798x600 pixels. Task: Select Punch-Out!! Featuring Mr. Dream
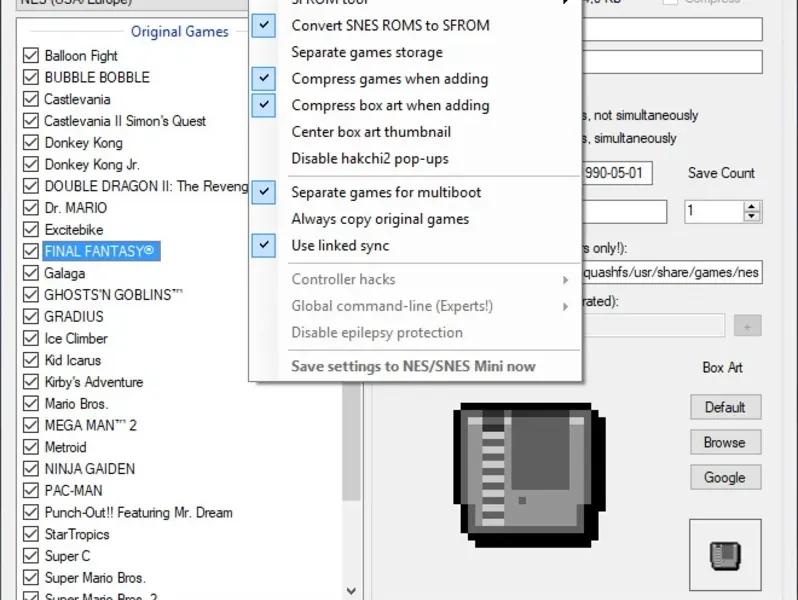[x=138, y=512]
